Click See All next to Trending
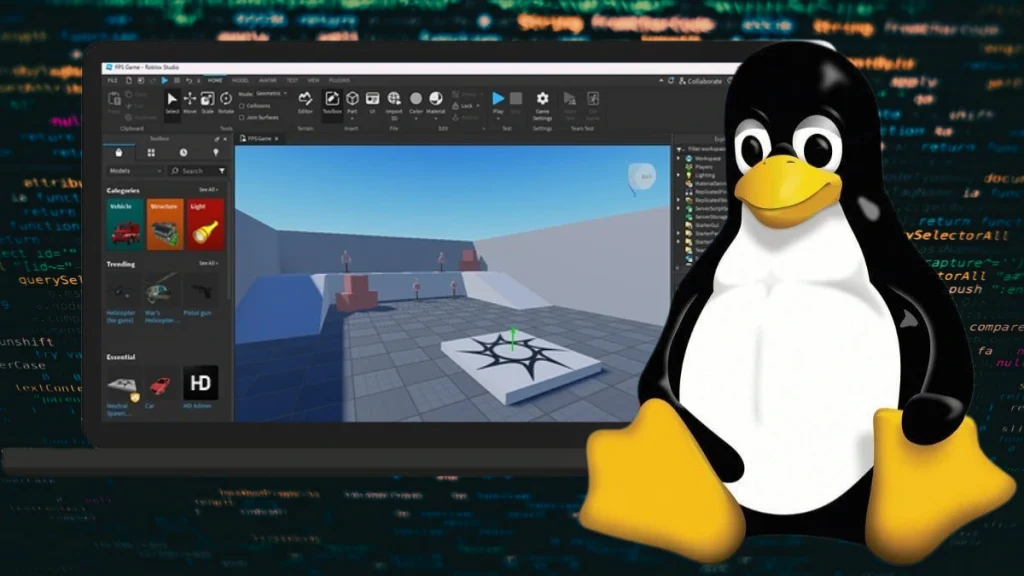Viewport: 1024px width, 576px height. 208,264
